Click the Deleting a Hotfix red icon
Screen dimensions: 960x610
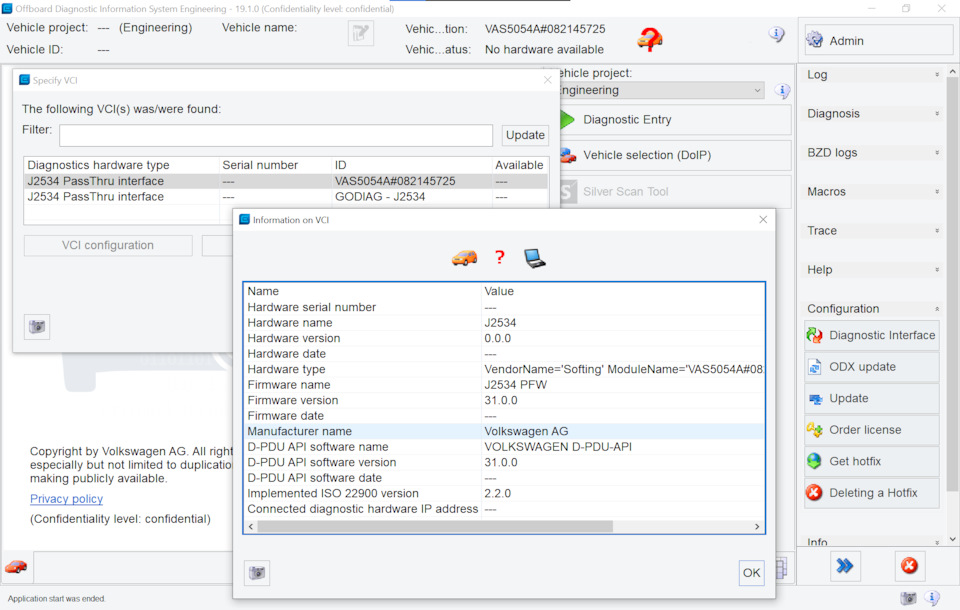(x=814, y=493)
